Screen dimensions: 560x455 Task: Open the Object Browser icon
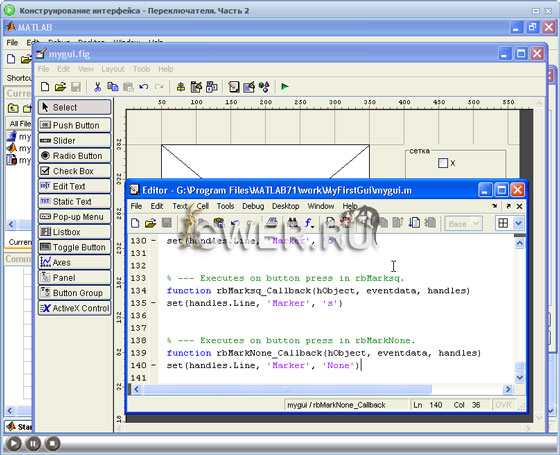pos(264,86)
